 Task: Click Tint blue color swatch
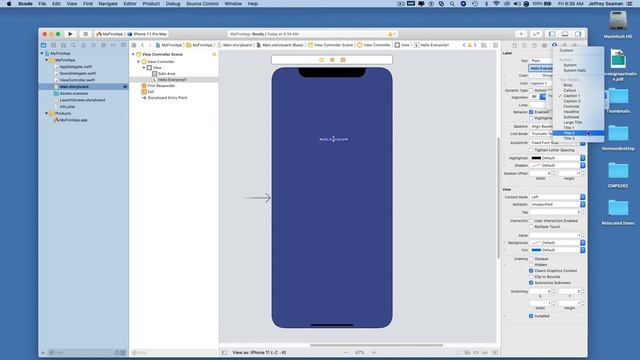(536, 250)
